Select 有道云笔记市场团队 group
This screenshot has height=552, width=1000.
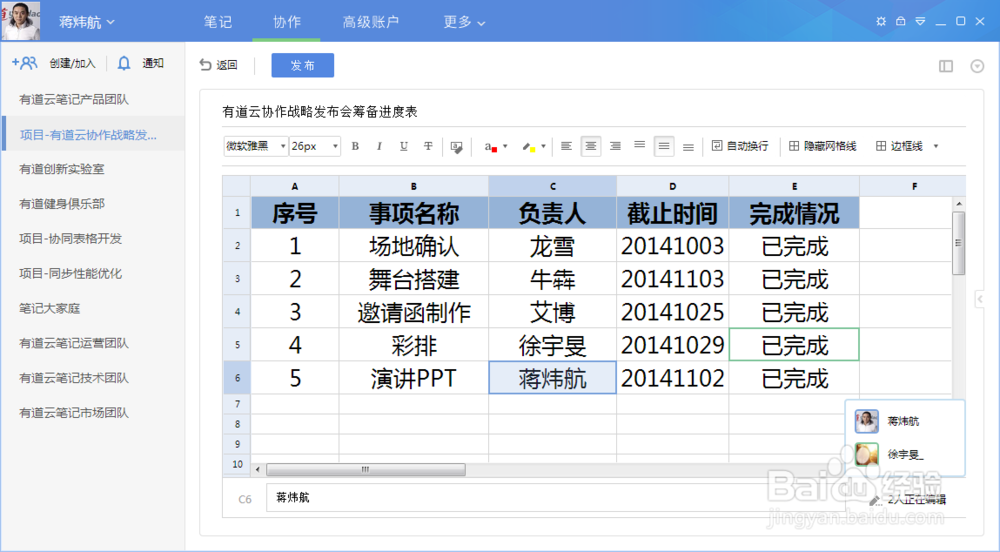pyautogui.click(x=93, y=413)
